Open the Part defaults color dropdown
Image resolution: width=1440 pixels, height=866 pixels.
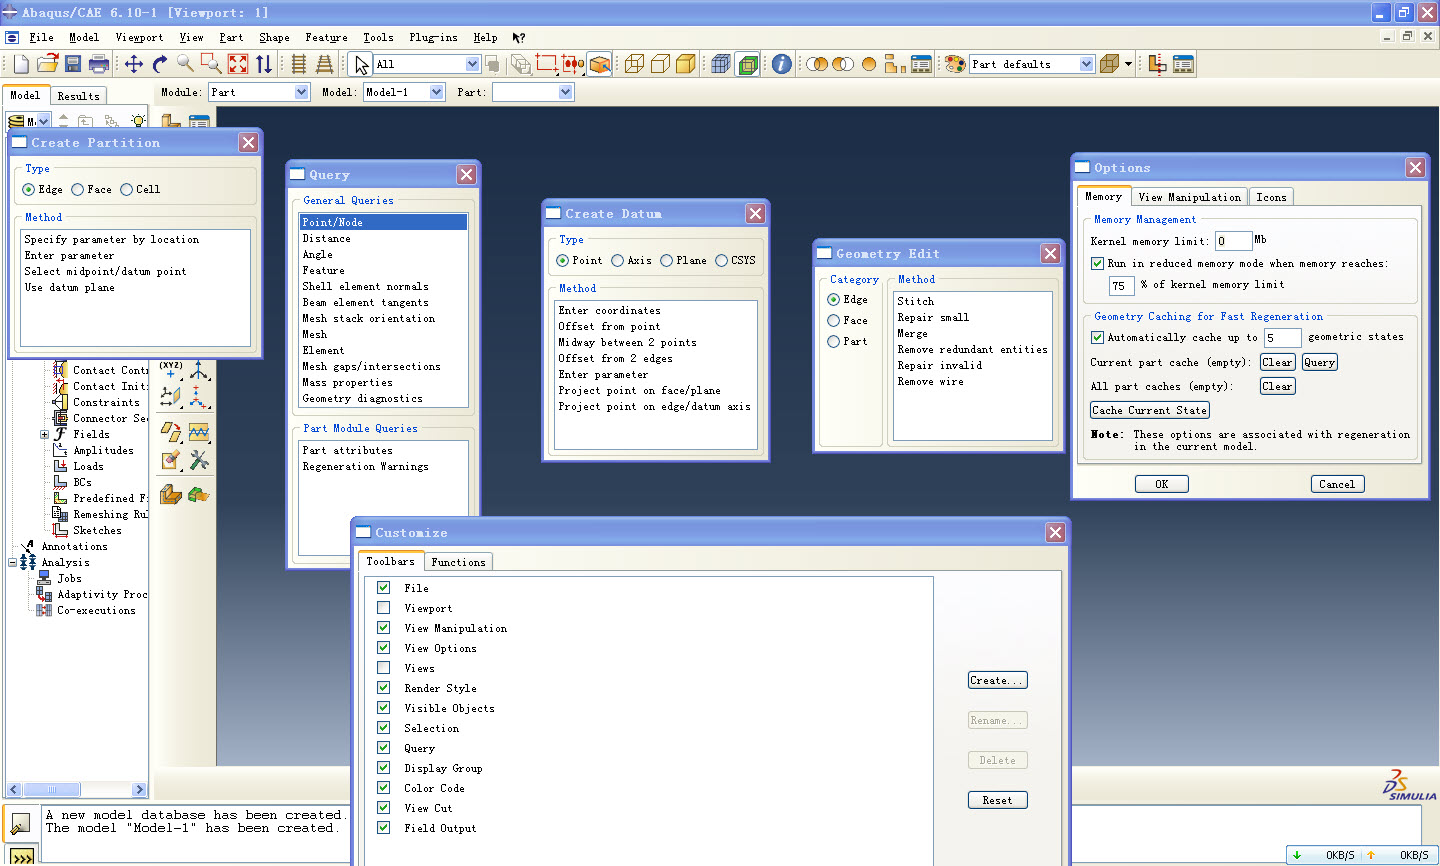tap(1087, 64)
